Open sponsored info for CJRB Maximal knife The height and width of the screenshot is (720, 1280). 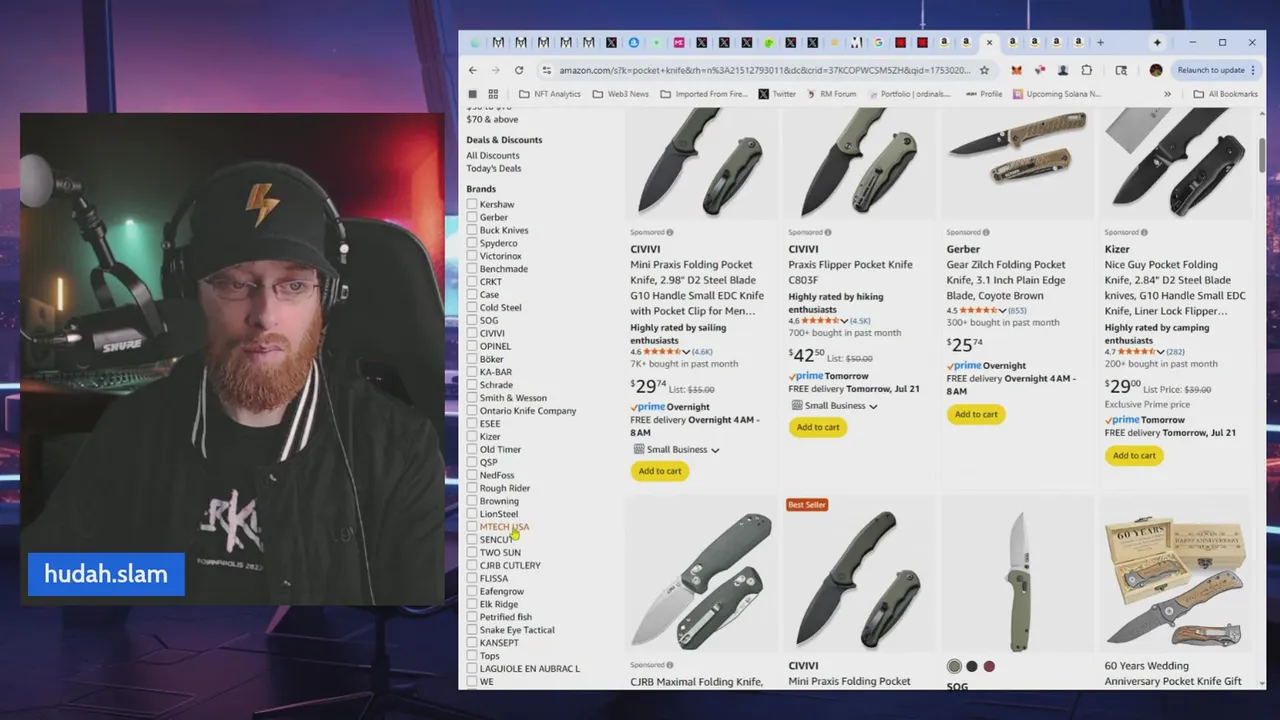coord(670,665)
